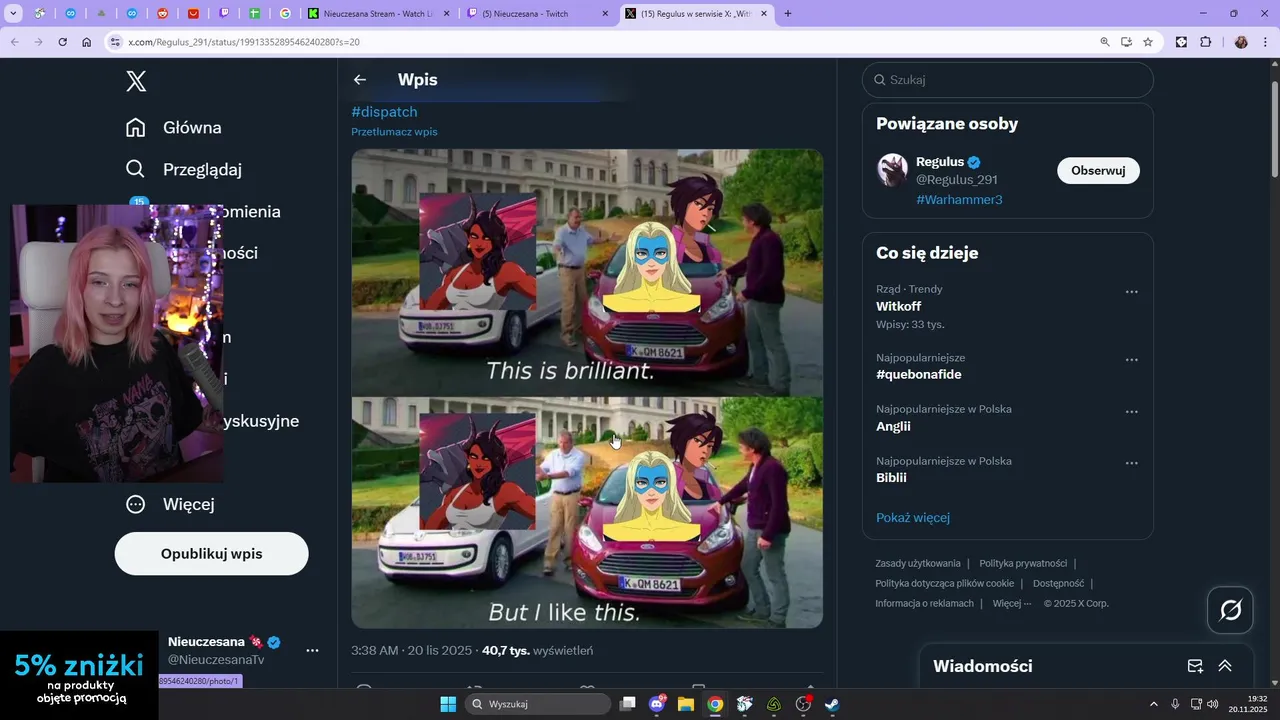Image resolution: width=1280 pixels, height=720 pixels.
Task: Open the 'This is brilliant' meme image
Action: 587,272
